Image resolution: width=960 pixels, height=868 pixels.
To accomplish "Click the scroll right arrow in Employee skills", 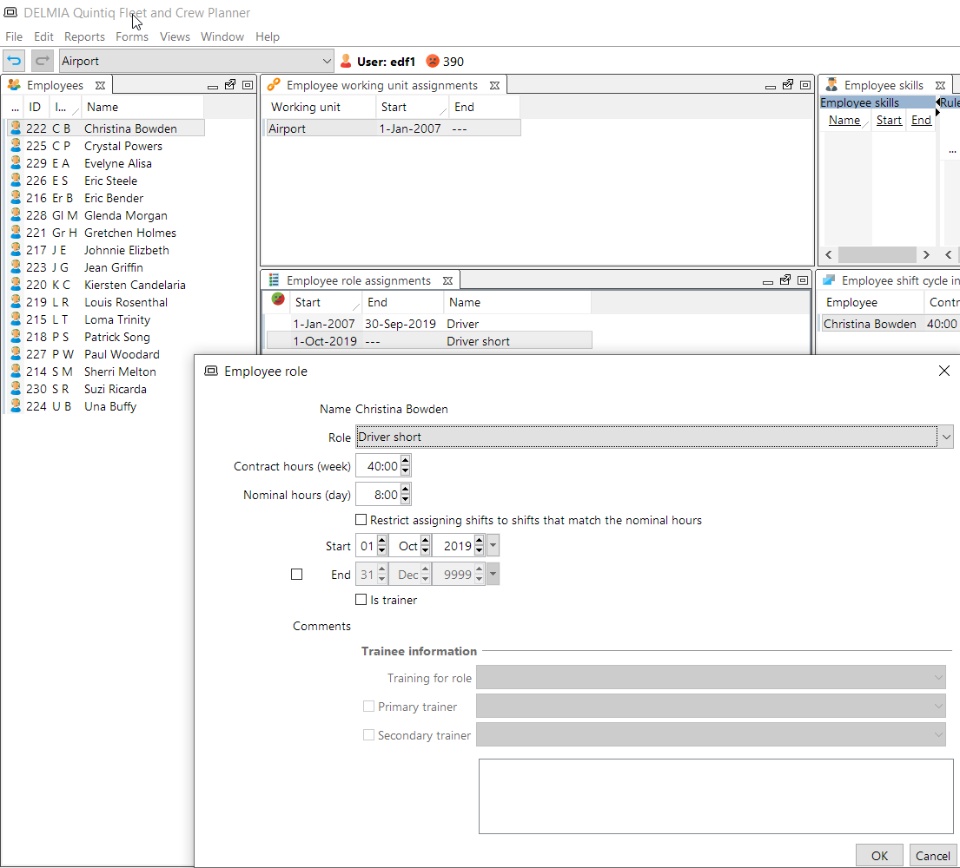I will click(926, 255).
